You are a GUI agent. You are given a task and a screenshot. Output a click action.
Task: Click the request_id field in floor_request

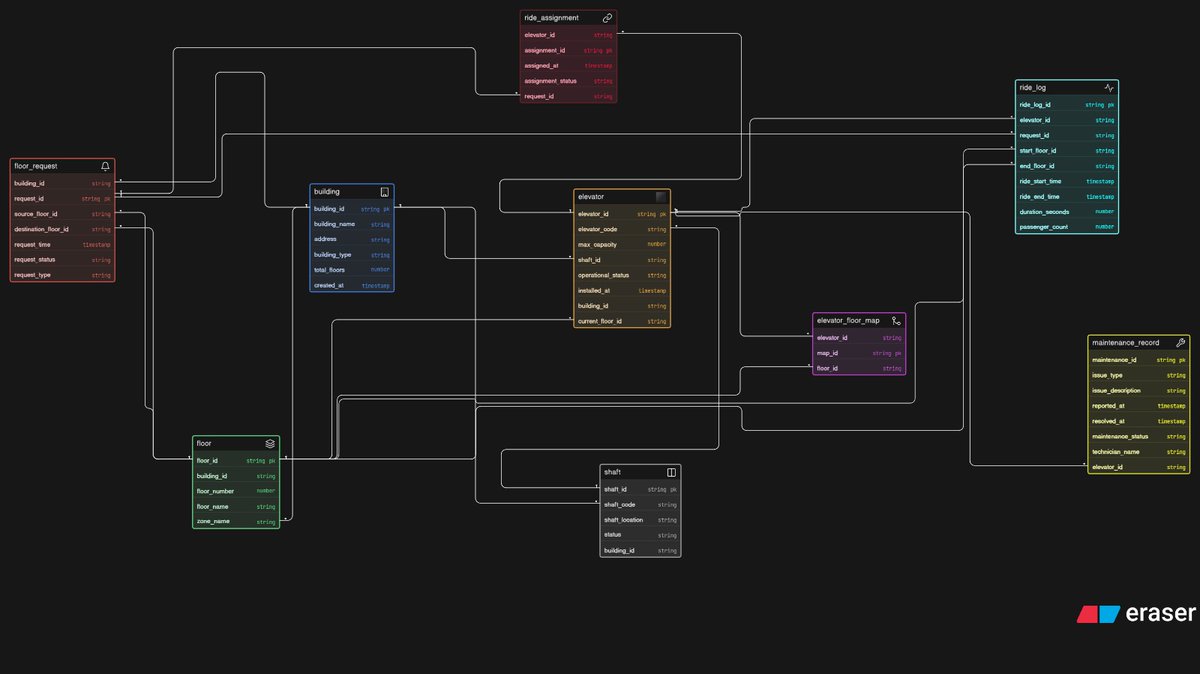coord(60,198)
